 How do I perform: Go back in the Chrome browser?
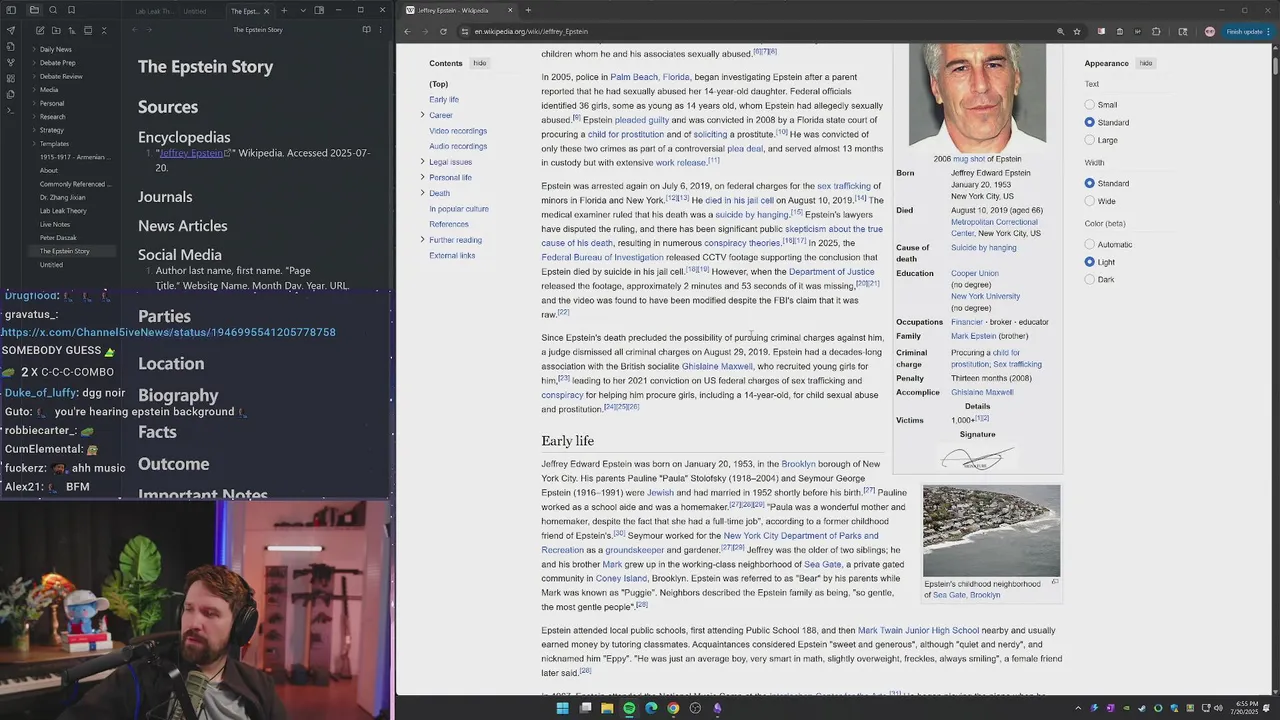click(x=407, y=31)
